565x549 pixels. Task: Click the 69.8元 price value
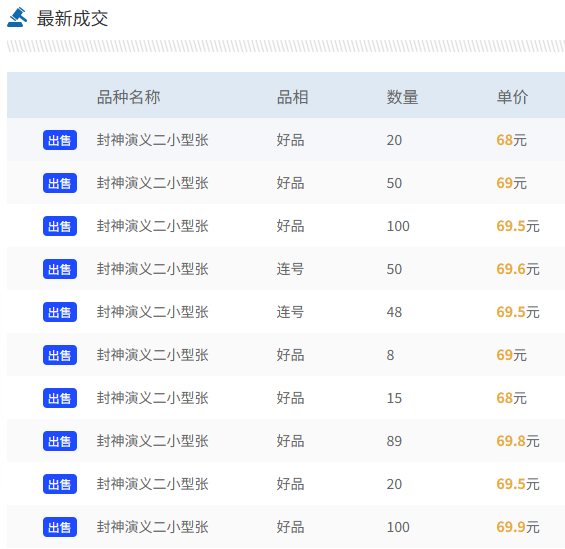pyautogui.click(x=518, y=441)
